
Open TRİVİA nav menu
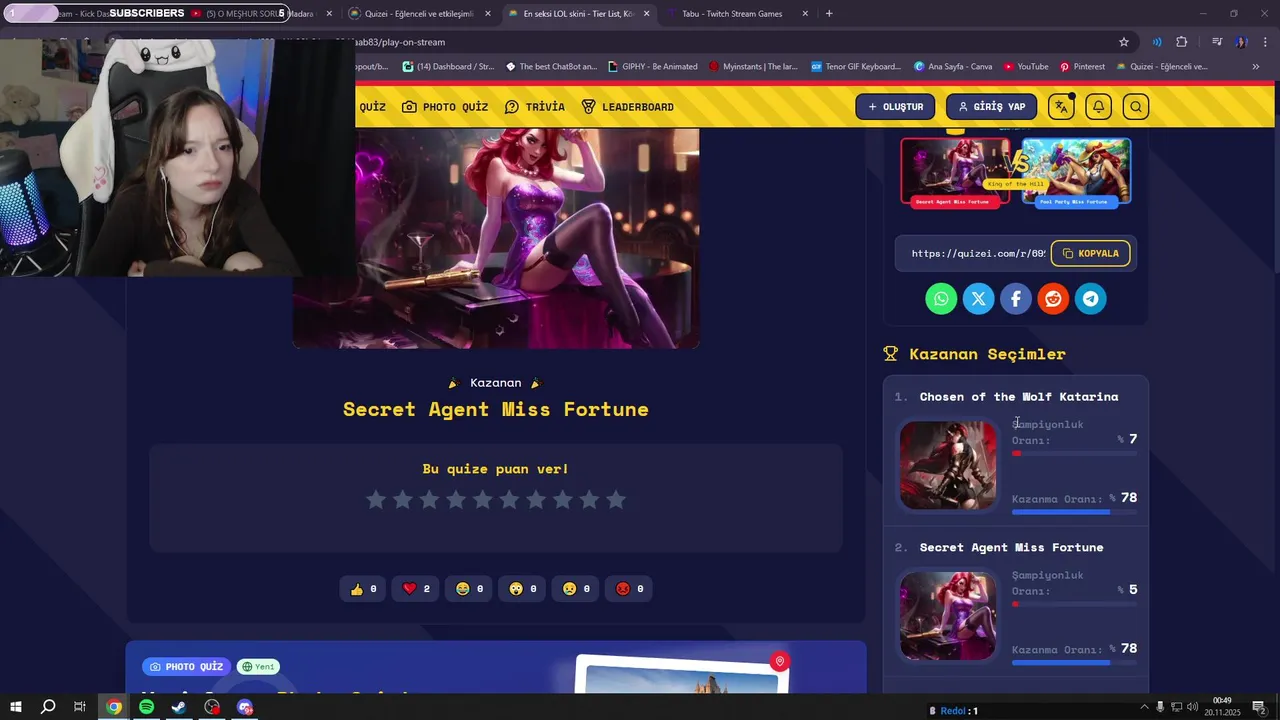[534, 107]
